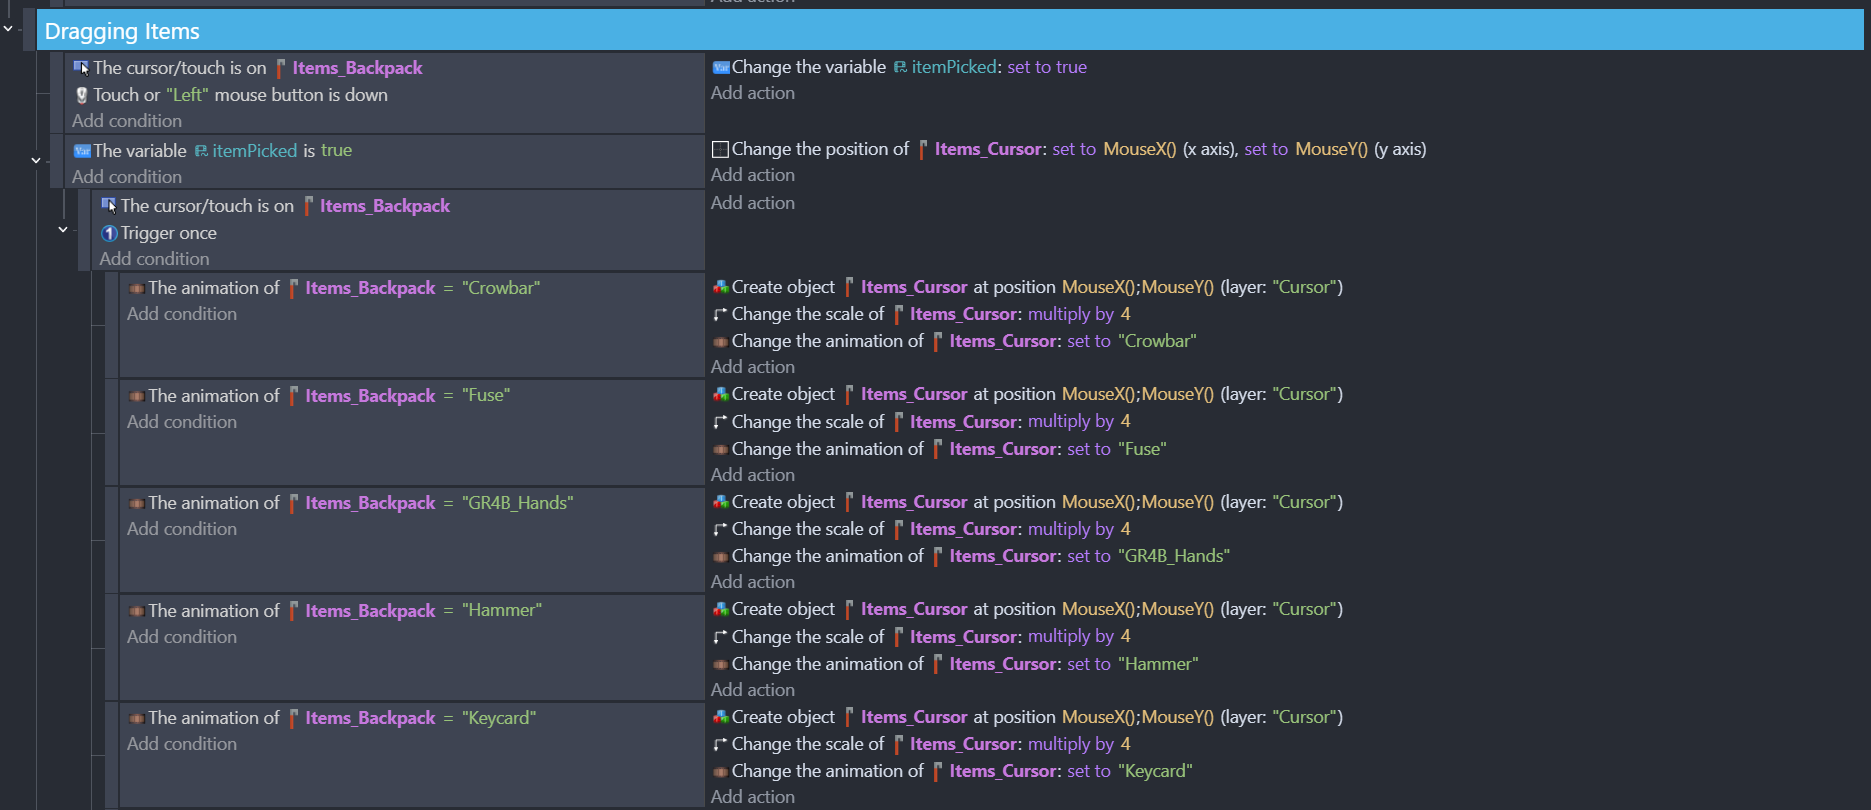
Task: Click the 'set to true' parameter value
Action: point(1047,67)
